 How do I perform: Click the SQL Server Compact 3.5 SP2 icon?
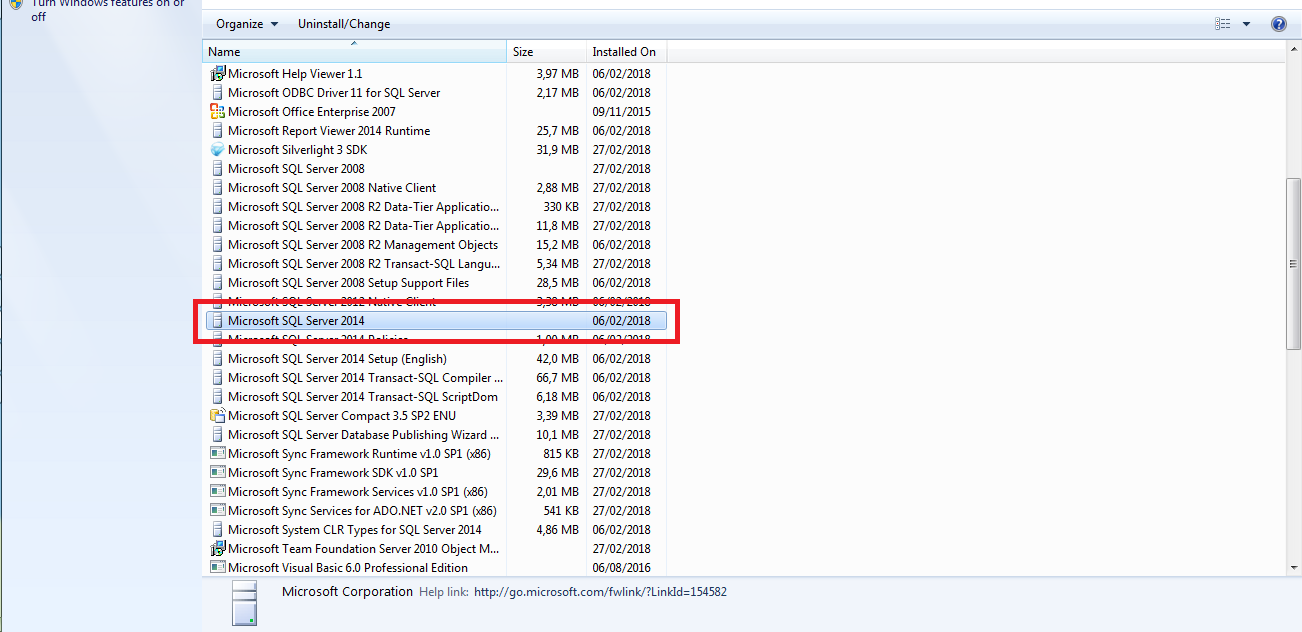pyautogui.click(x=217, y=415)
